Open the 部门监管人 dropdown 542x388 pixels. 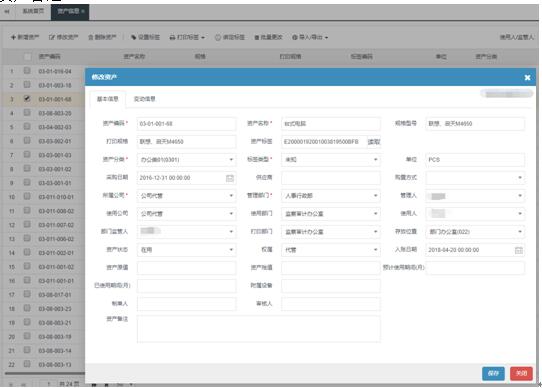click(x=187, y=232)
